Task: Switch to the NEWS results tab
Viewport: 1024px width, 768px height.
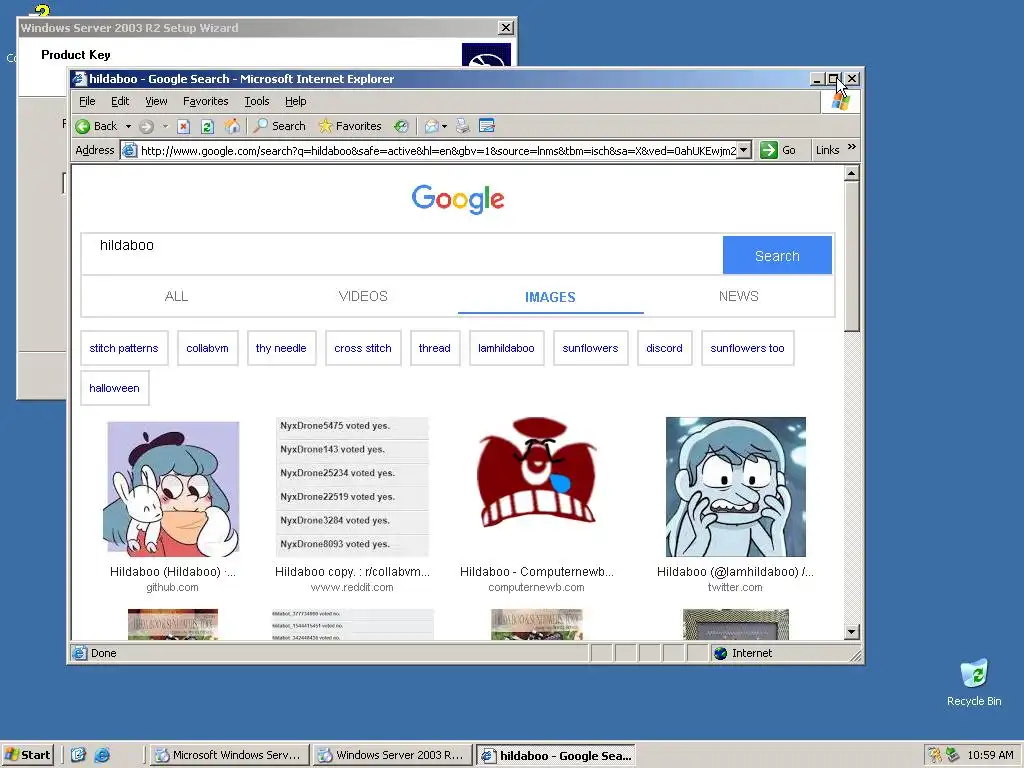Action: click(739, 296)
